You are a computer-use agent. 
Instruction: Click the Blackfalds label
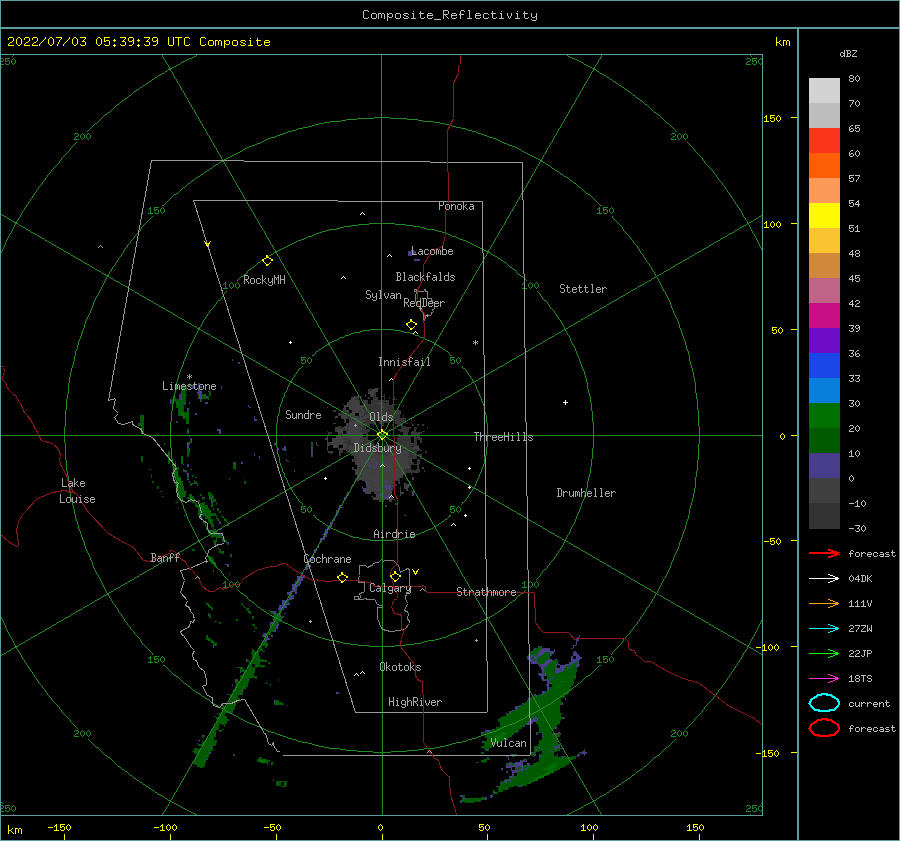click(425, 277)
